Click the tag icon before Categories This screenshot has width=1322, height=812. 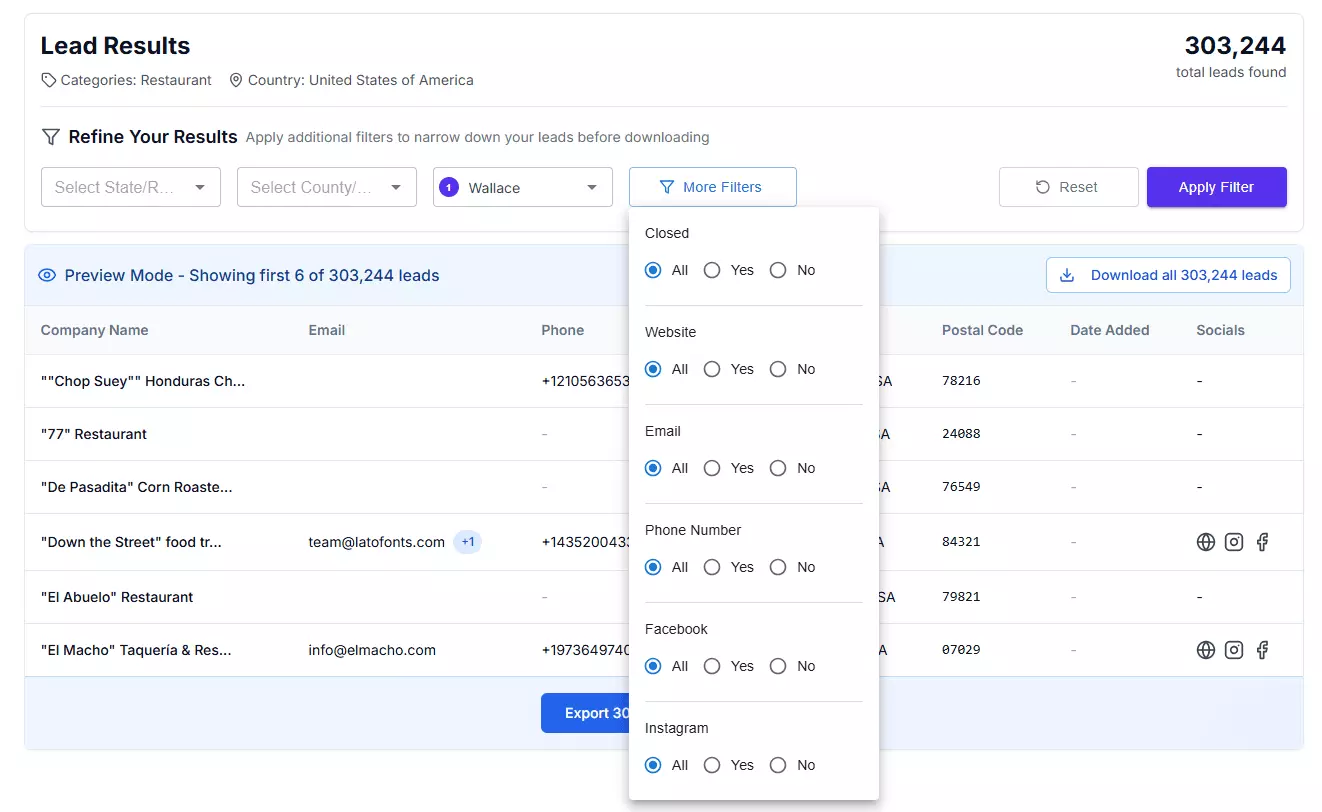[48, 80]
